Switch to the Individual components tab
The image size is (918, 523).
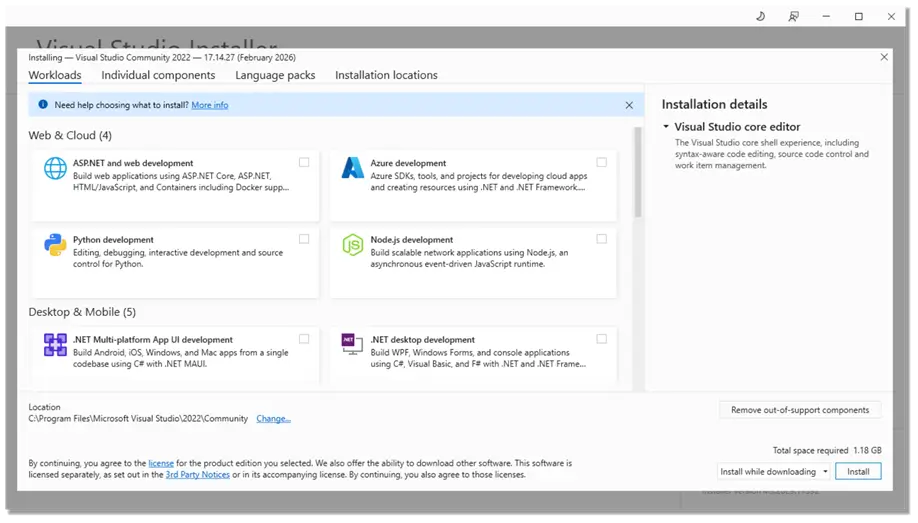click(x=158, y=75)
